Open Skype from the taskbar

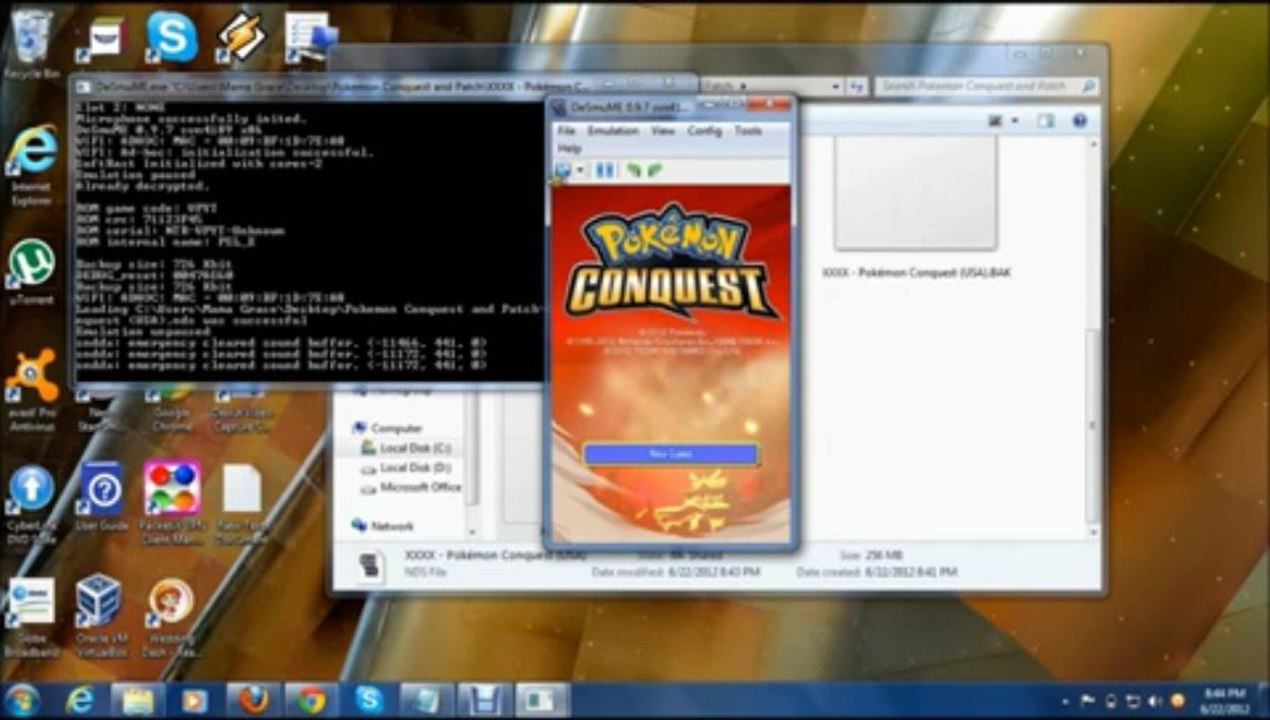point(369,699)
